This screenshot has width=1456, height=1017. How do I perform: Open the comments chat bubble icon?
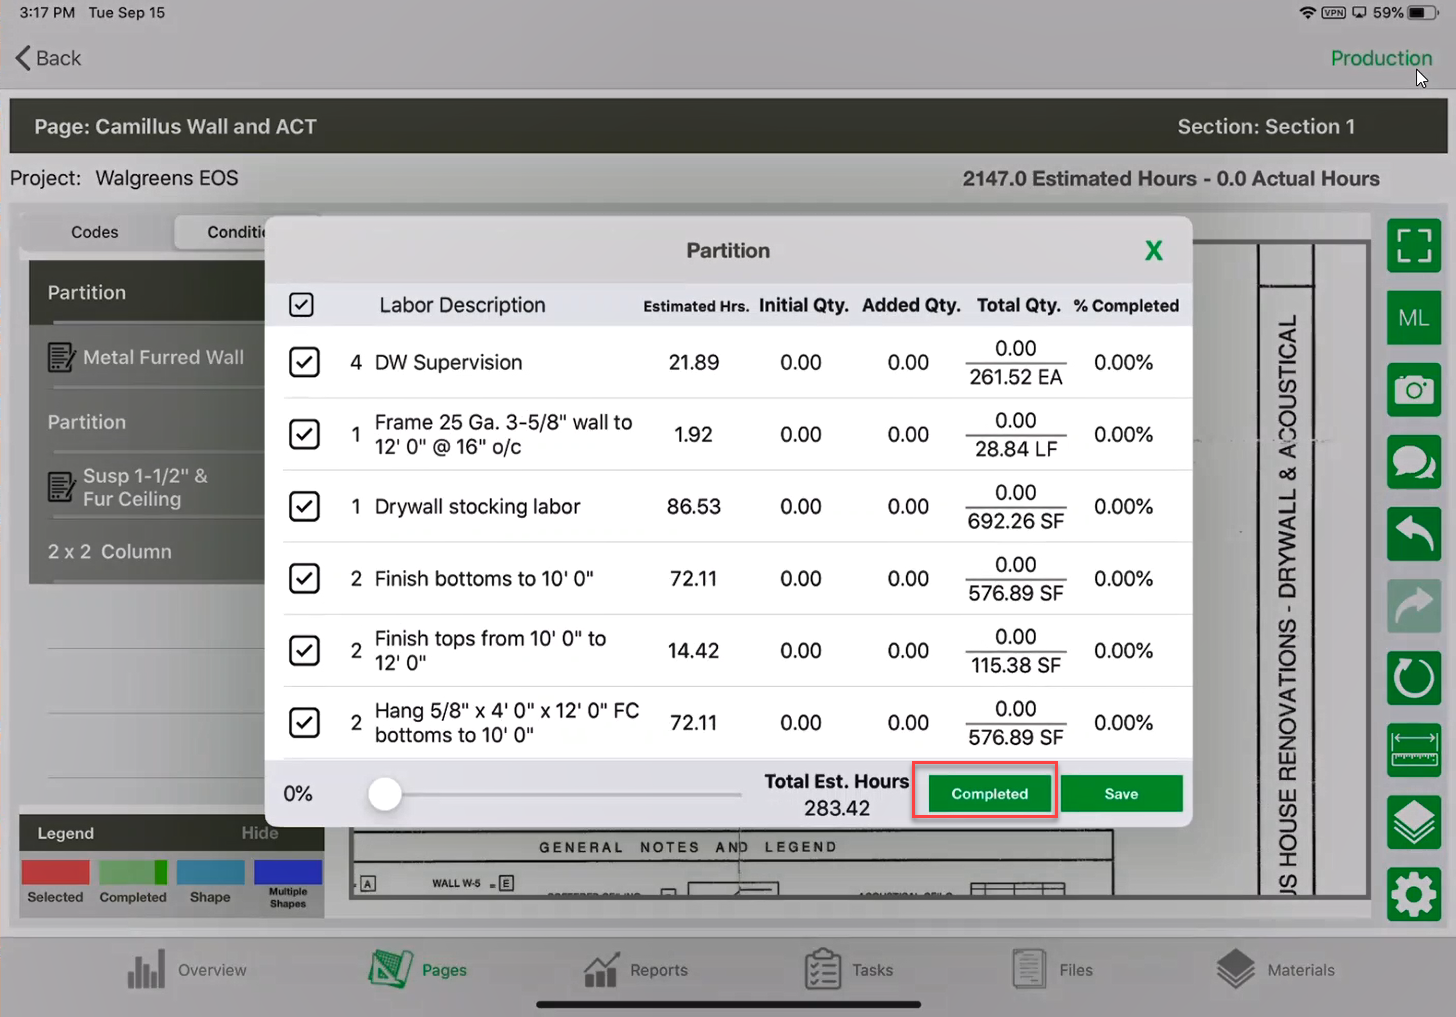pos(1413,461)
